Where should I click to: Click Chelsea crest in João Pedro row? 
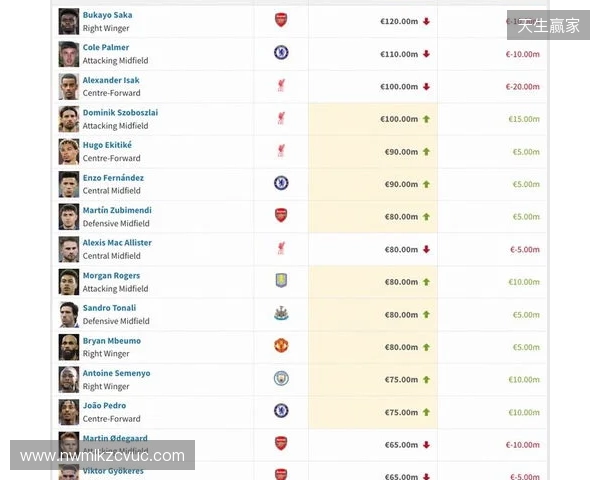coord(281,411)
